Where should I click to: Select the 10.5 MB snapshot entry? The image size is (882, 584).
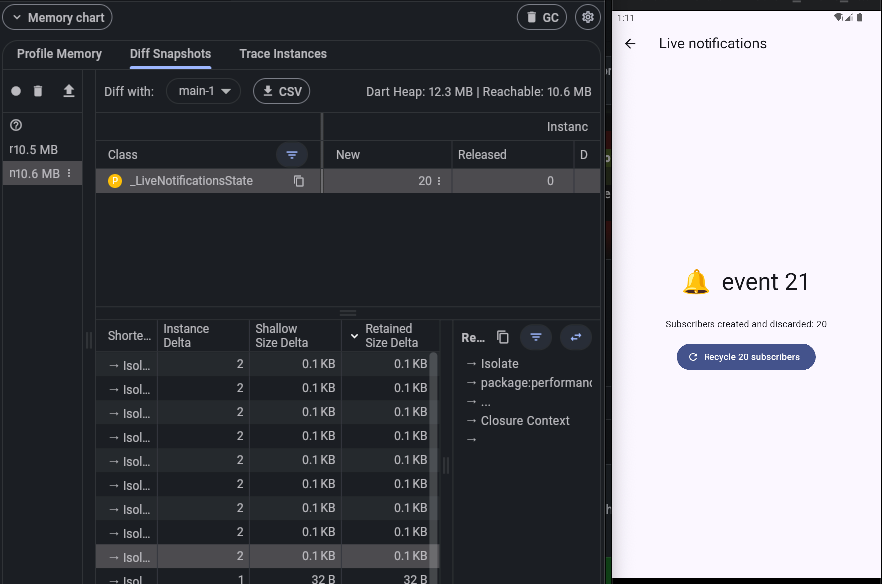[43, 150]
